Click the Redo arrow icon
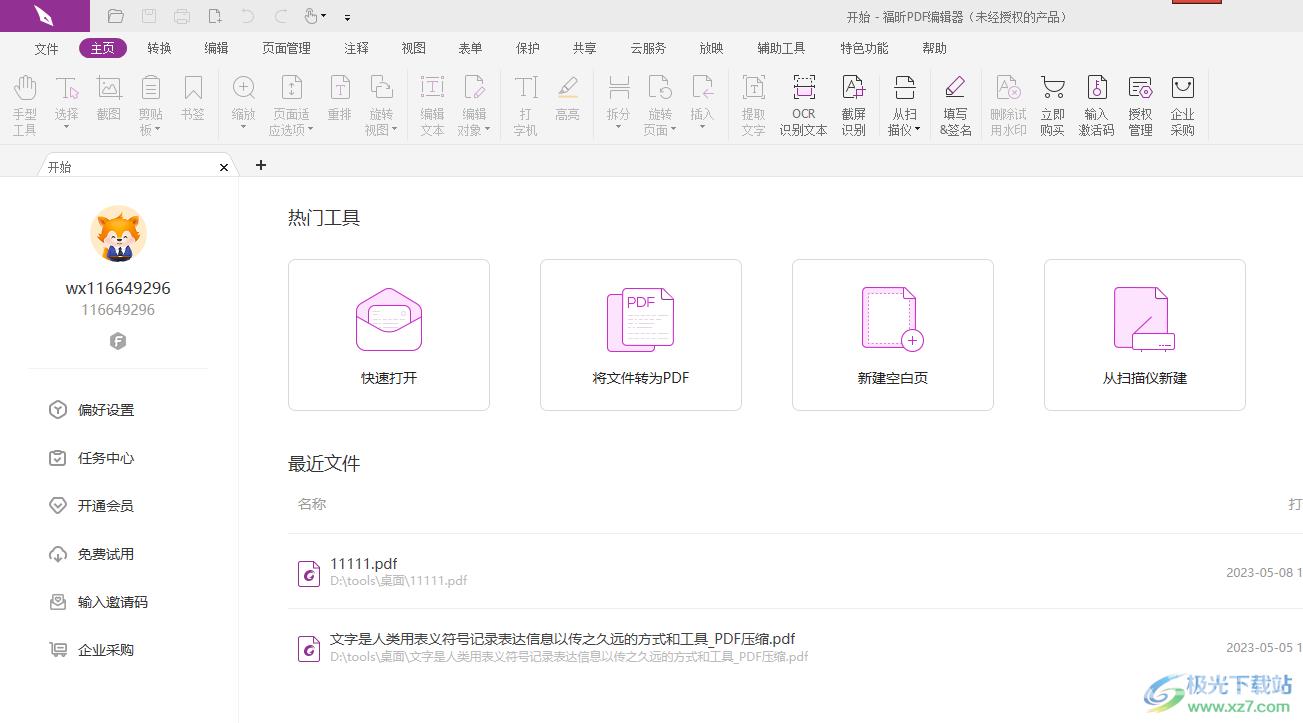 [x=281, y=16]
